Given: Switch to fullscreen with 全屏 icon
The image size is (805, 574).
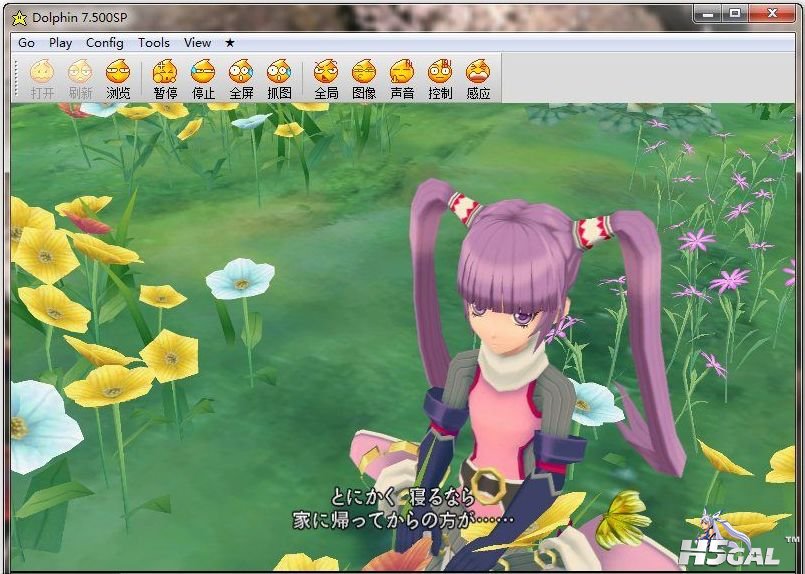Looking at the screenshot, I should (241, 79).
